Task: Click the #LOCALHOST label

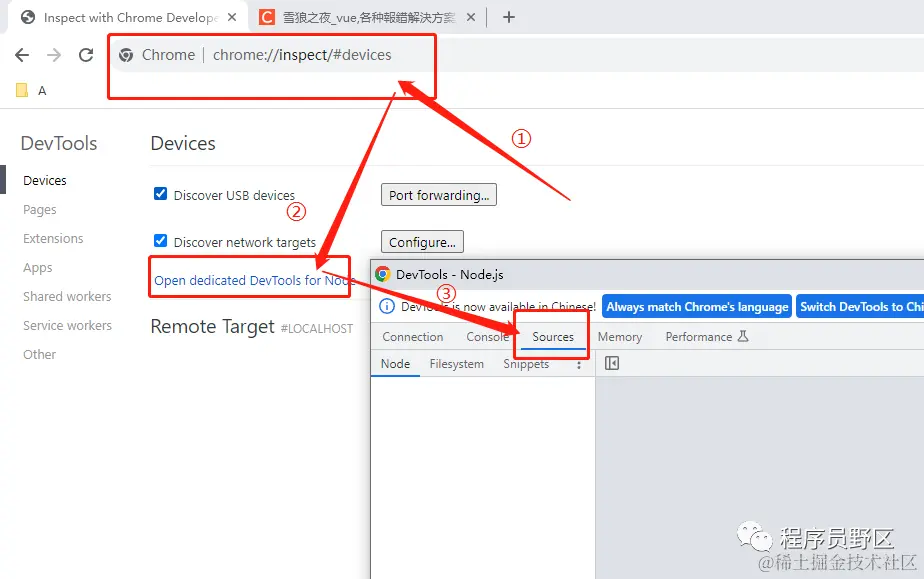Action: [x=317, y=329]
